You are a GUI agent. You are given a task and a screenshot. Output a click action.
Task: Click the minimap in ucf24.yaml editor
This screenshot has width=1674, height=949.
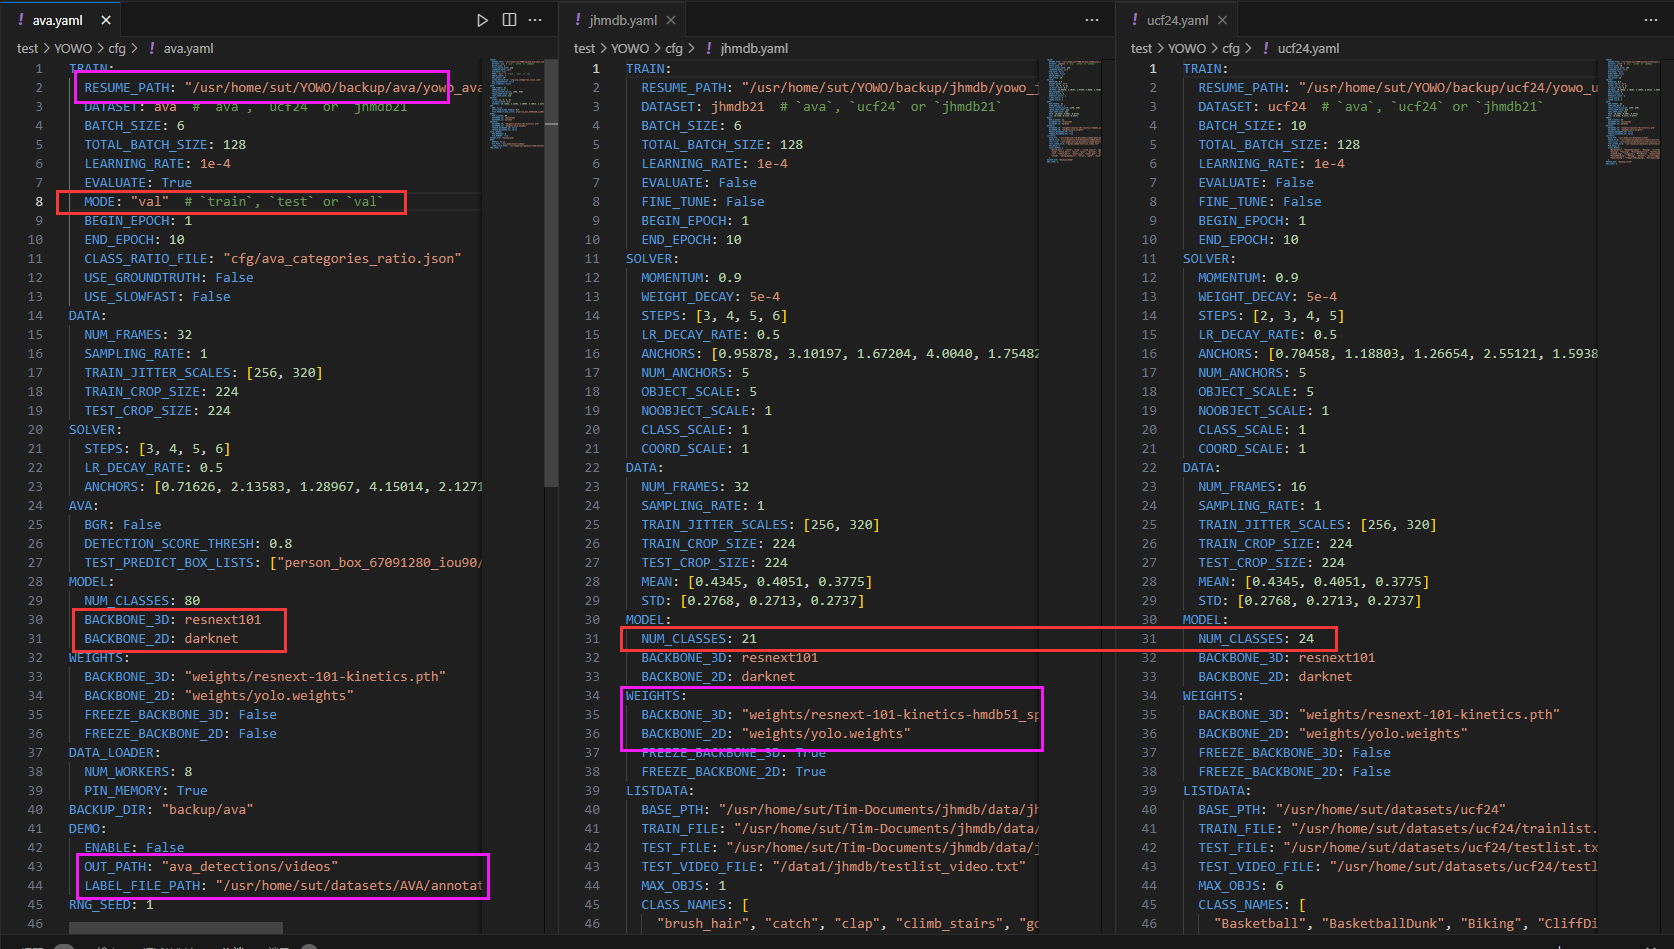point(1631,110)
